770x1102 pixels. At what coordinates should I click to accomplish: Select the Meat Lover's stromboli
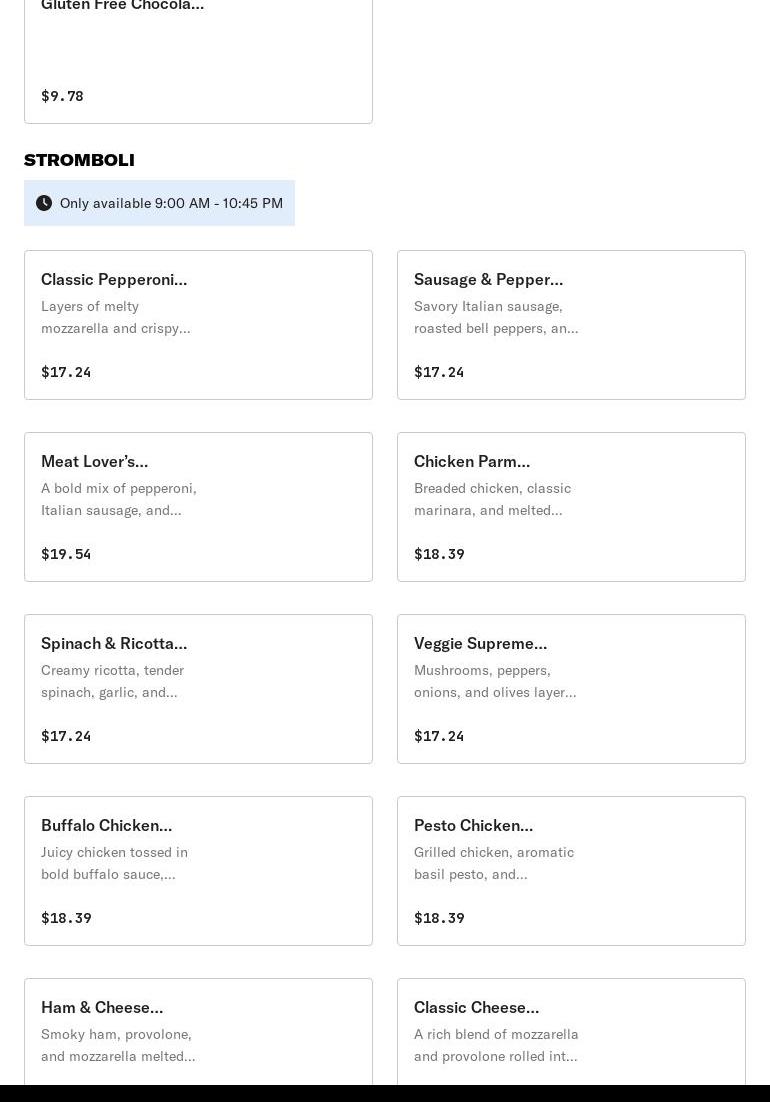pyautogui.click(x=198, y=507)
